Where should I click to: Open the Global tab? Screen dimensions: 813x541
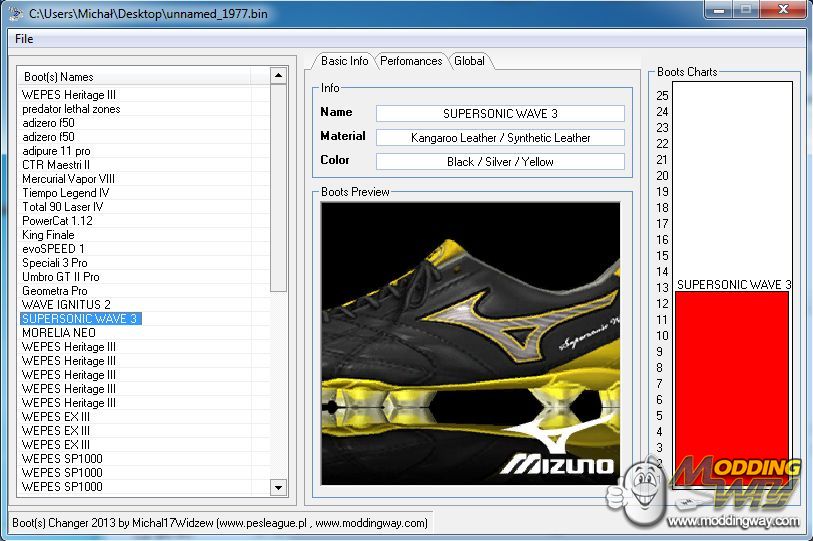tap(469, 61)
